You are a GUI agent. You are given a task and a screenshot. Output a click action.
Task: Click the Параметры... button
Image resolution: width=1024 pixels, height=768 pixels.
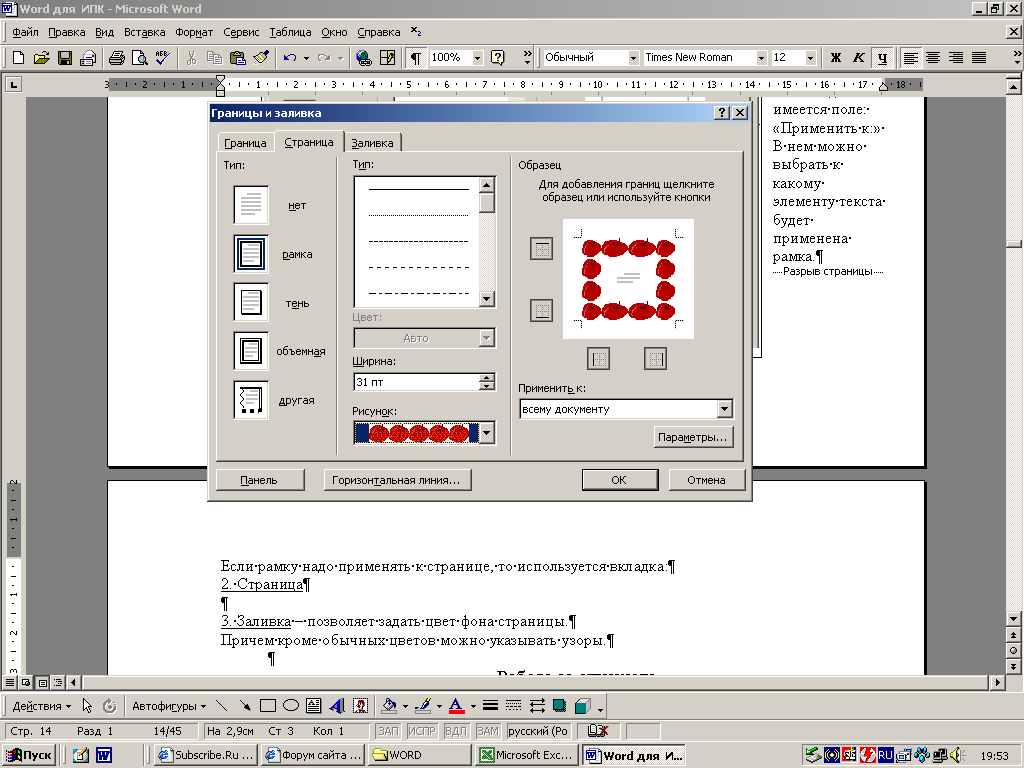693,437
